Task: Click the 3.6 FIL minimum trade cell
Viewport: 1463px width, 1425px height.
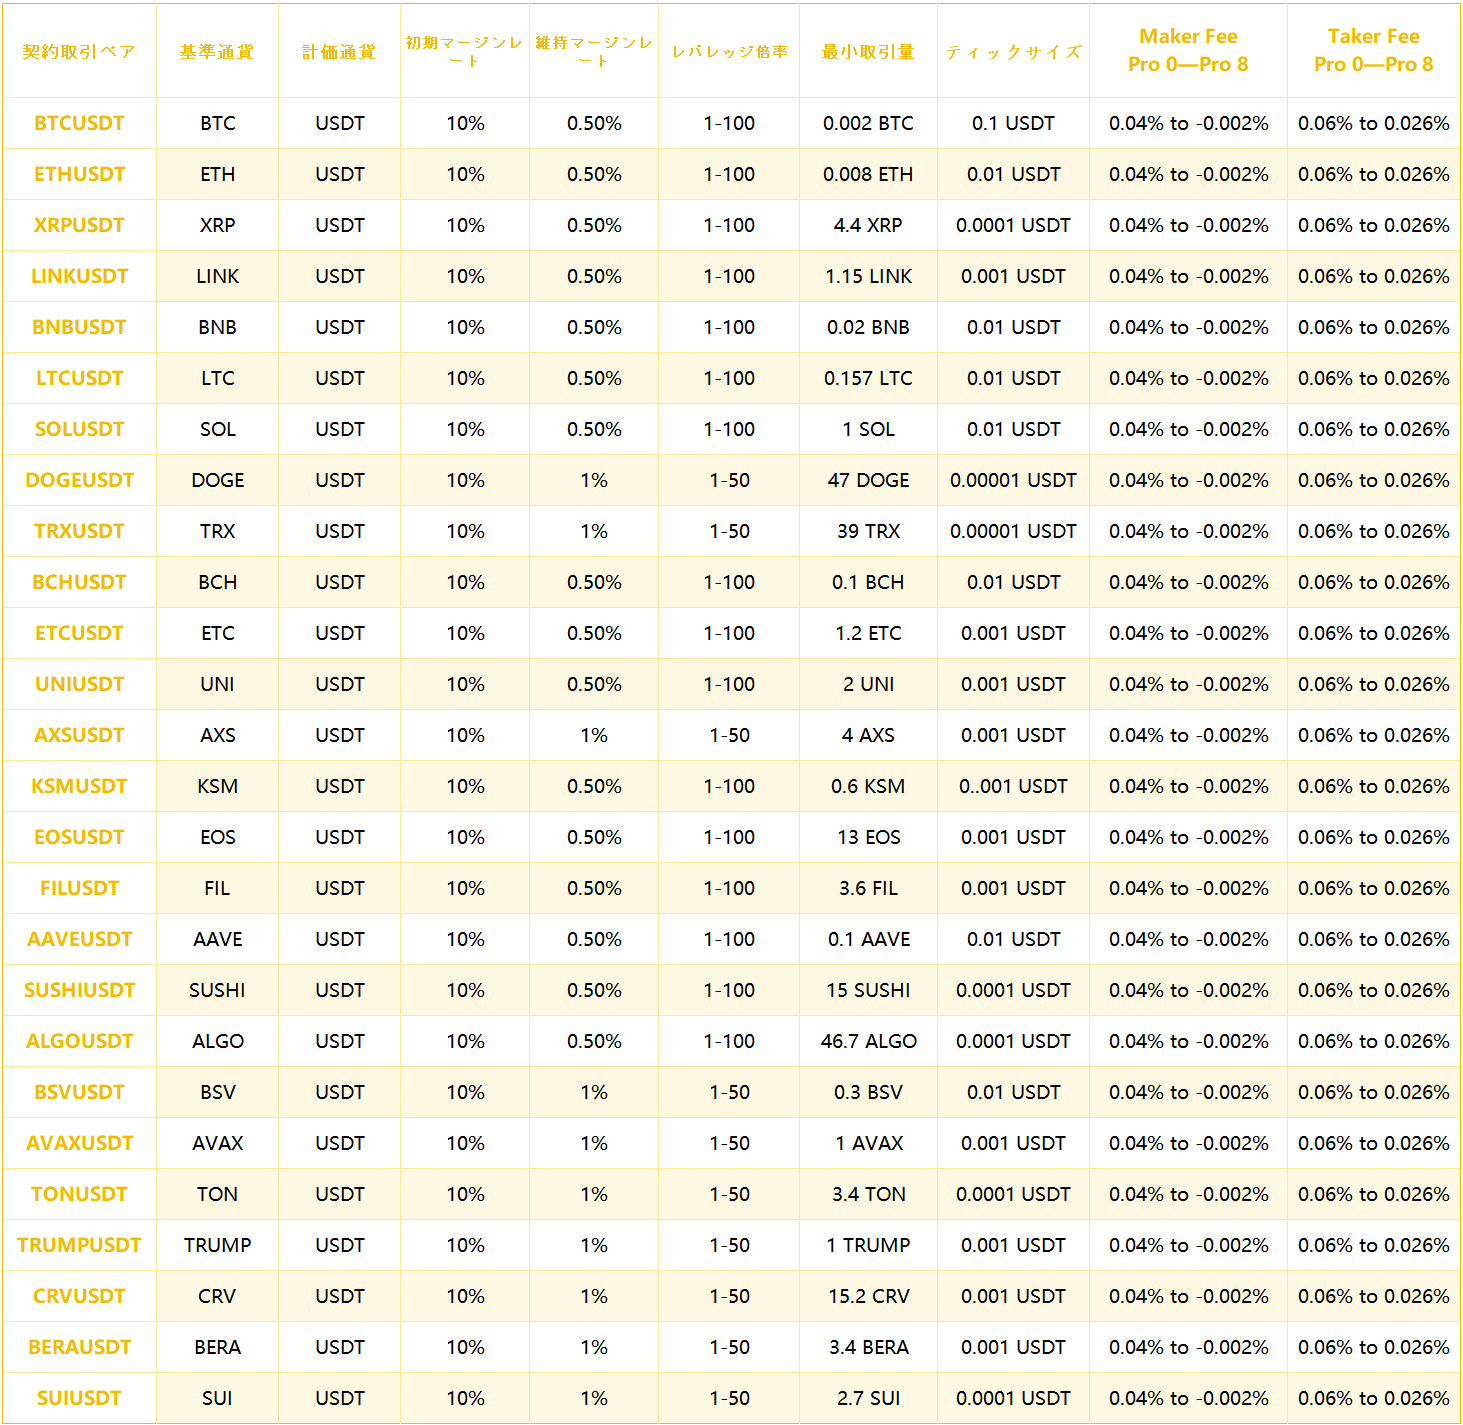Action: (x=868, y=888)
